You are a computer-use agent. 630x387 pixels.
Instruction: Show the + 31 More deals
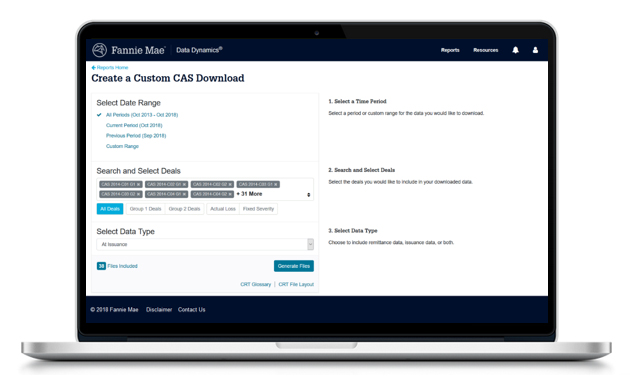(x=250, y=194)
